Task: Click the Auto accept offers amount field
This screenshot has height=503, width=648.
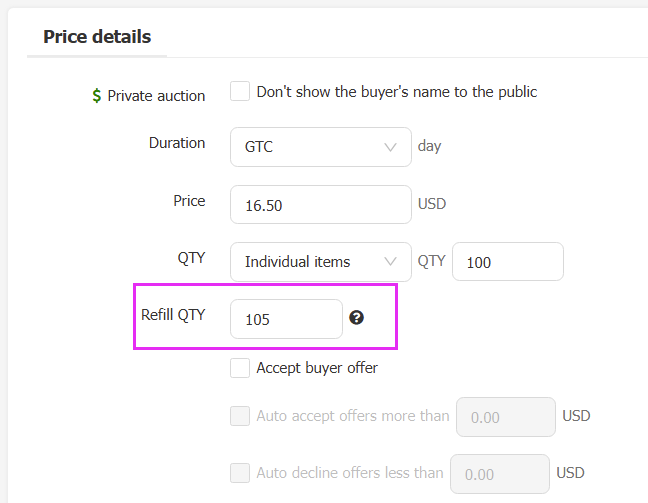Action: pyautogui.click(x=506, y=417)
